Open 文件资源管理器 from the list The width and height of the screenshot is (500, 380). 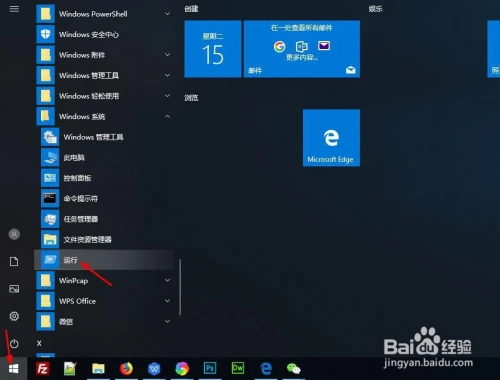[104, 239]
